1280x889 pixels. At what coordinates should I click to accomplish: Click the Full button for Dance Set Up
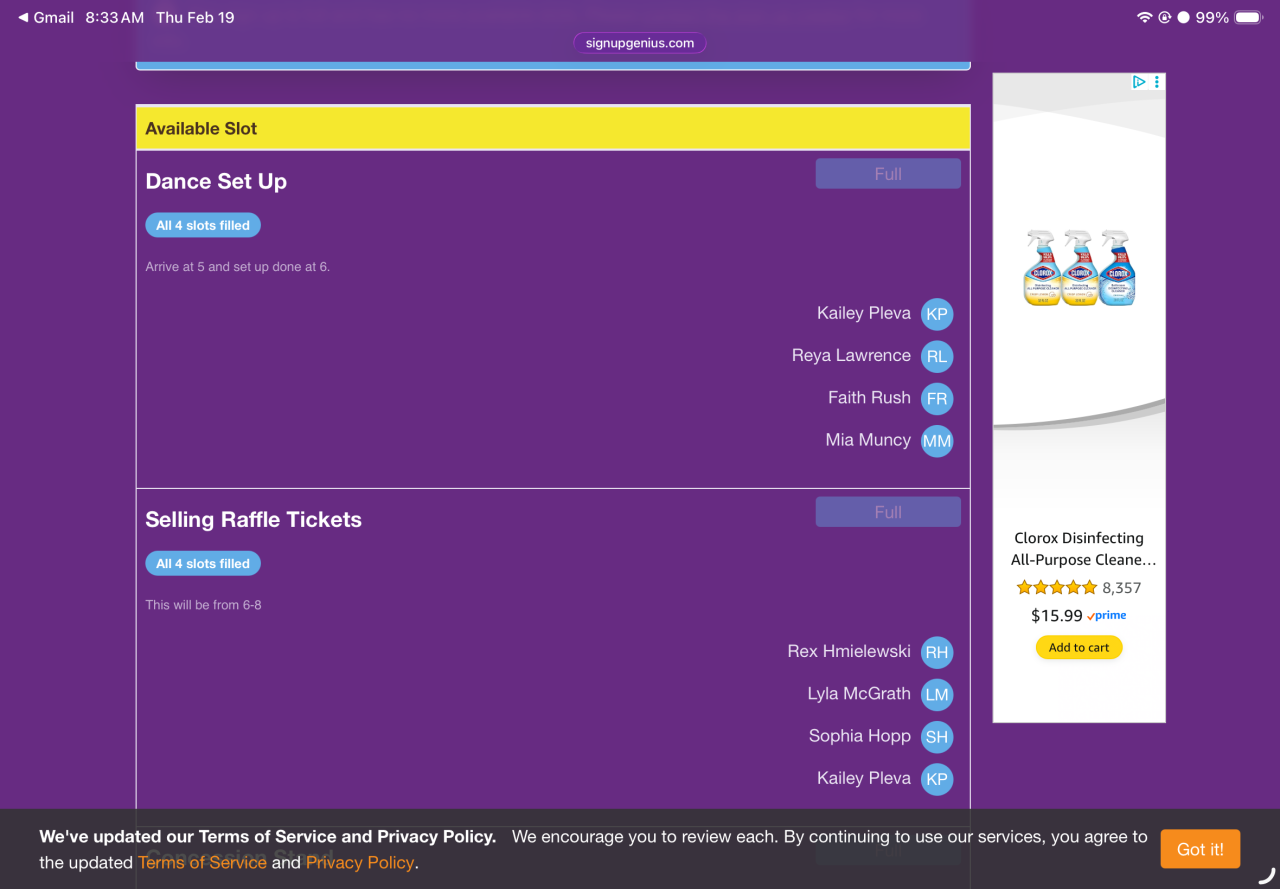point(888,174)
